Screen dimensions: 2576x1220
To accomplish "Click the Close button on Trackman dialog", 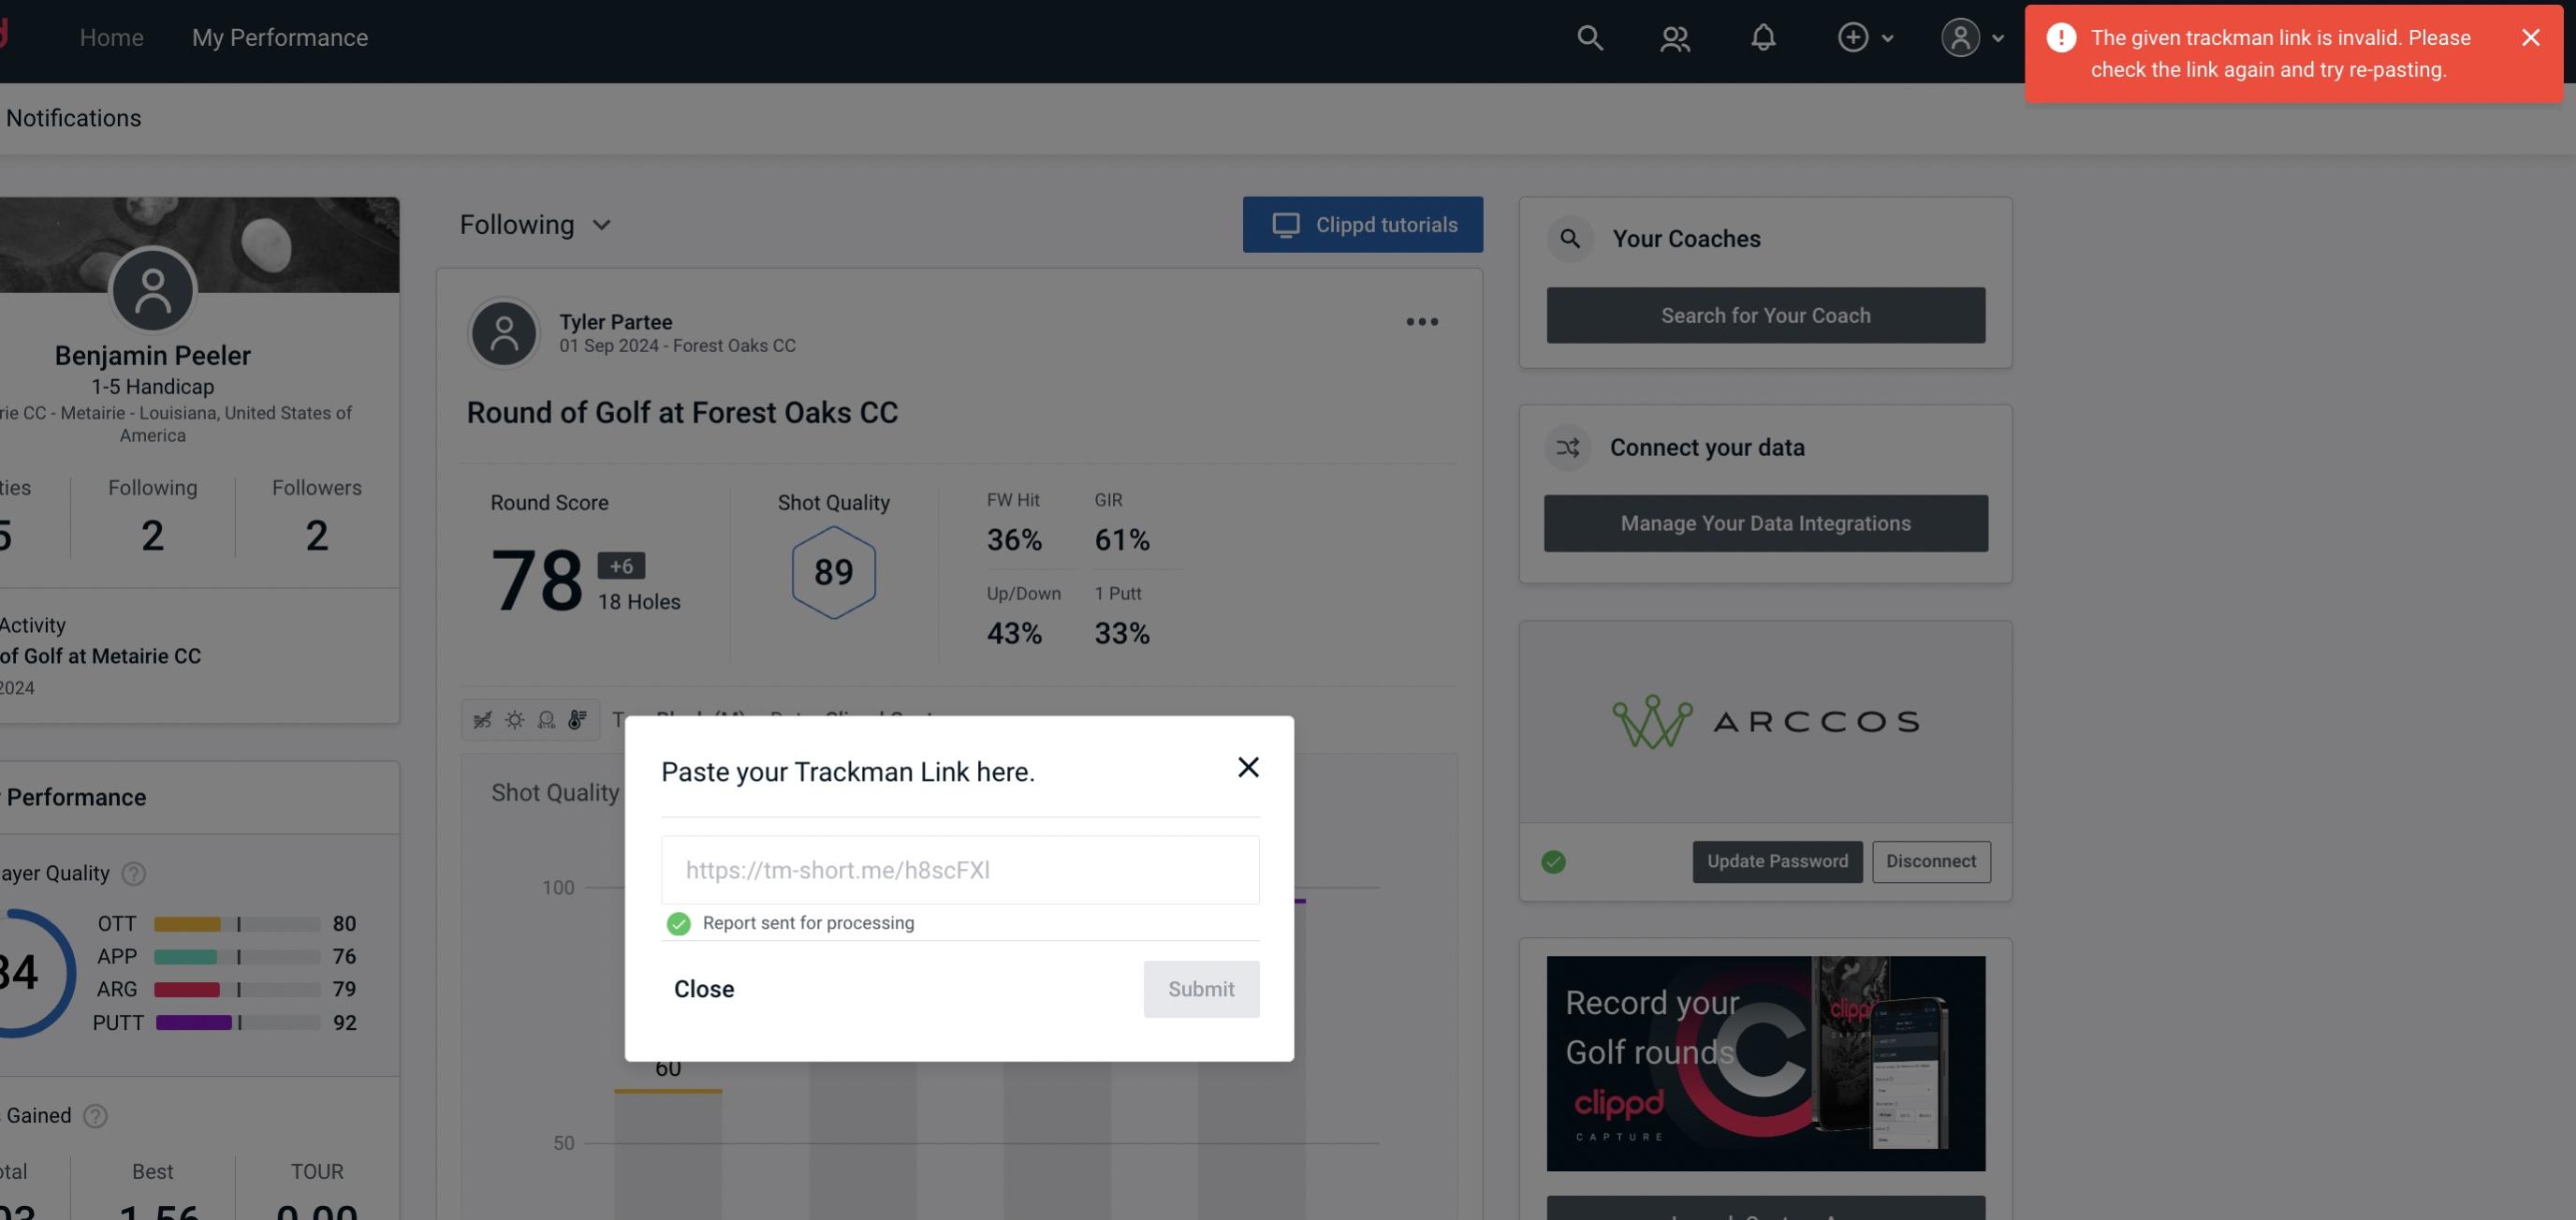I will (x=703, y=988).
